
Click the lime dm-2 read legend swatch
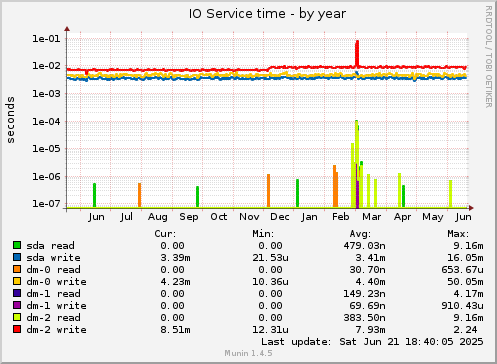17,317
